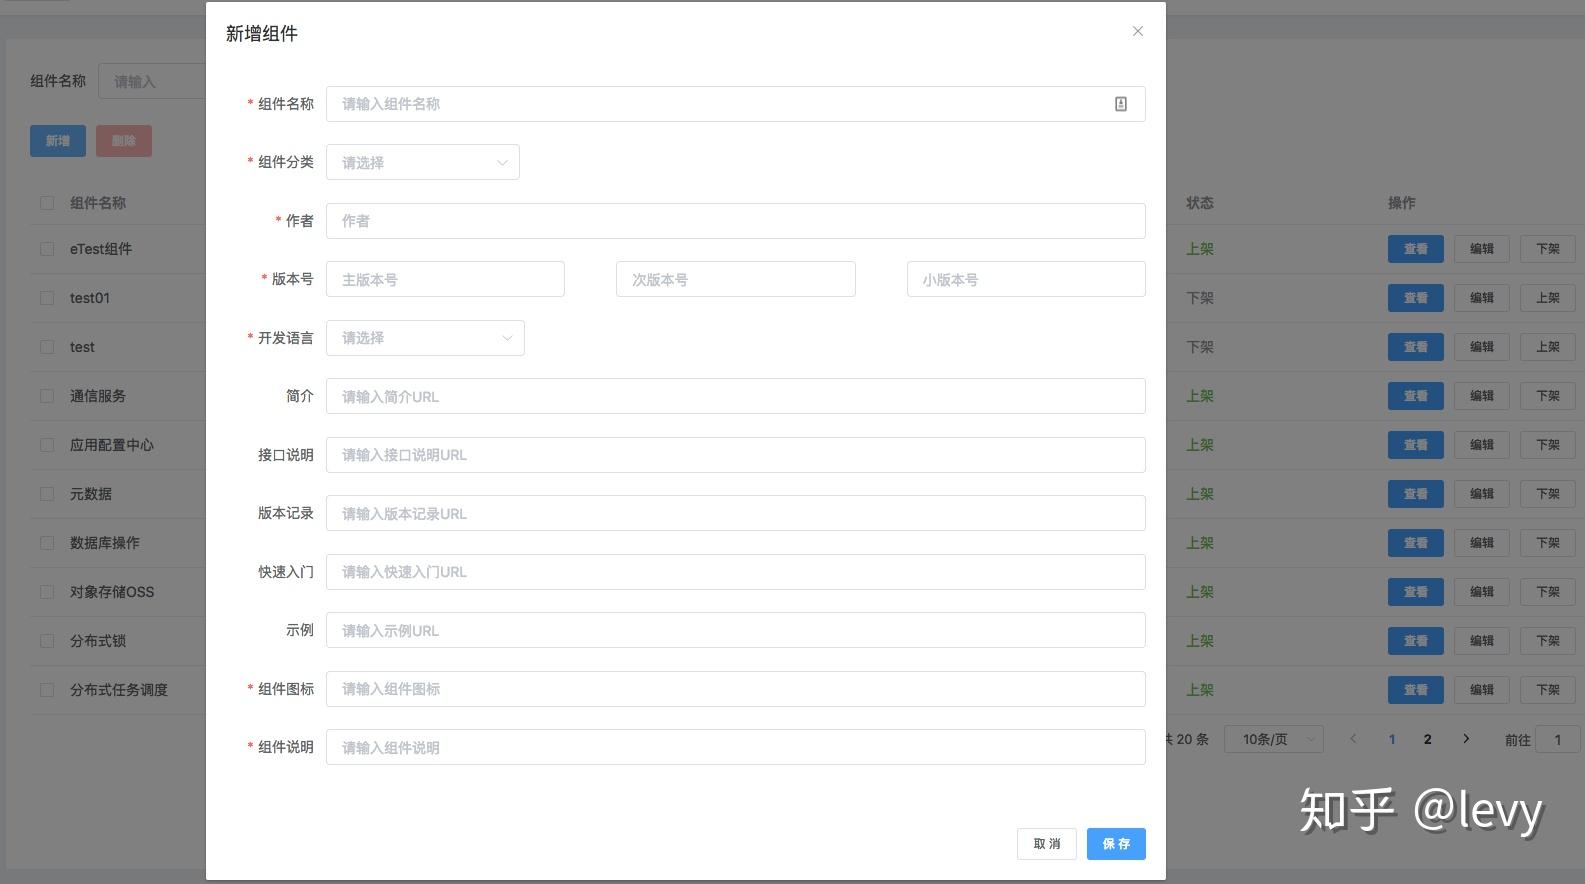Edit the 分布式锁 row

(1482, 641)
